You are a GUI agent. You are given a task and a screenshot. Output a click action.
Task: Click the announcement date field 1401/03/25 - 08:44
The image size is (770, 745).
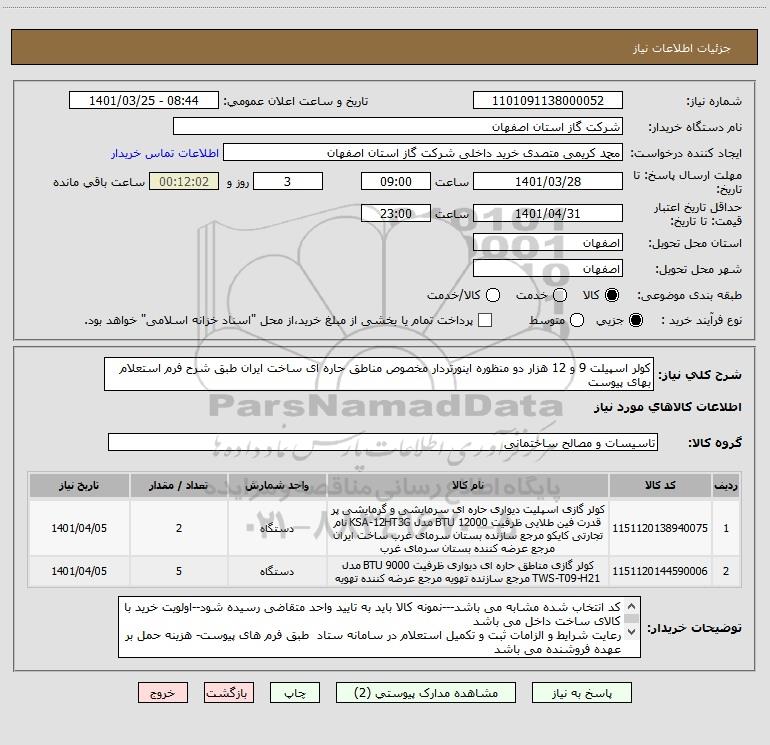tap(144, 100)
